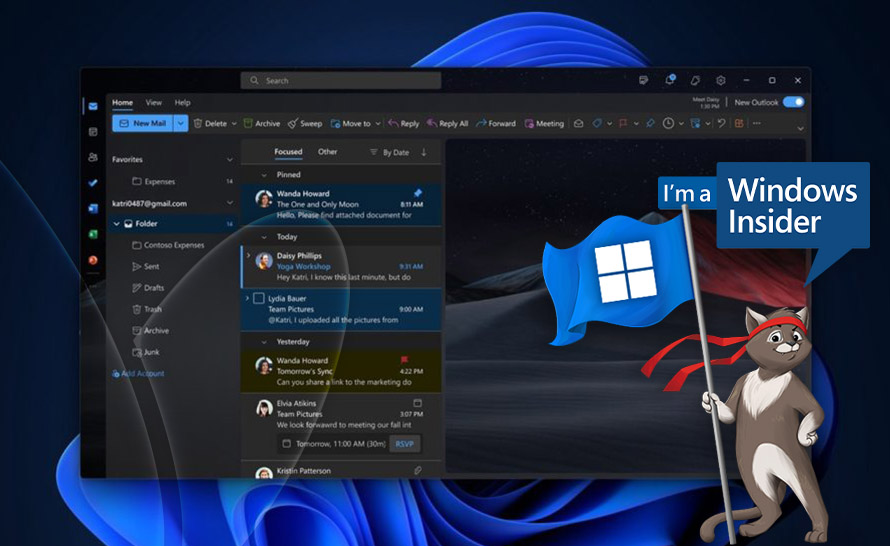
Task: Open Mail in the left app rail
Action: tap(93, 106)
